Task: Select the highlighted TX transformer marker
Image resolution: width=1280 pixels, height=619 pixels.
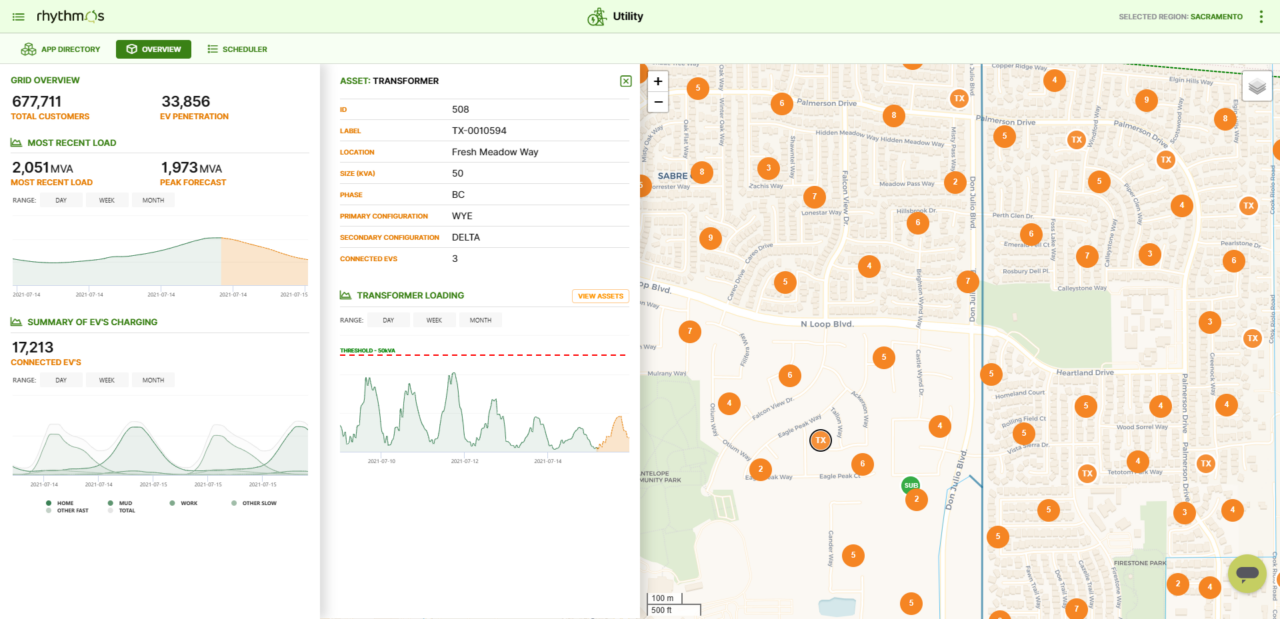Action: [x=820, y=440]
